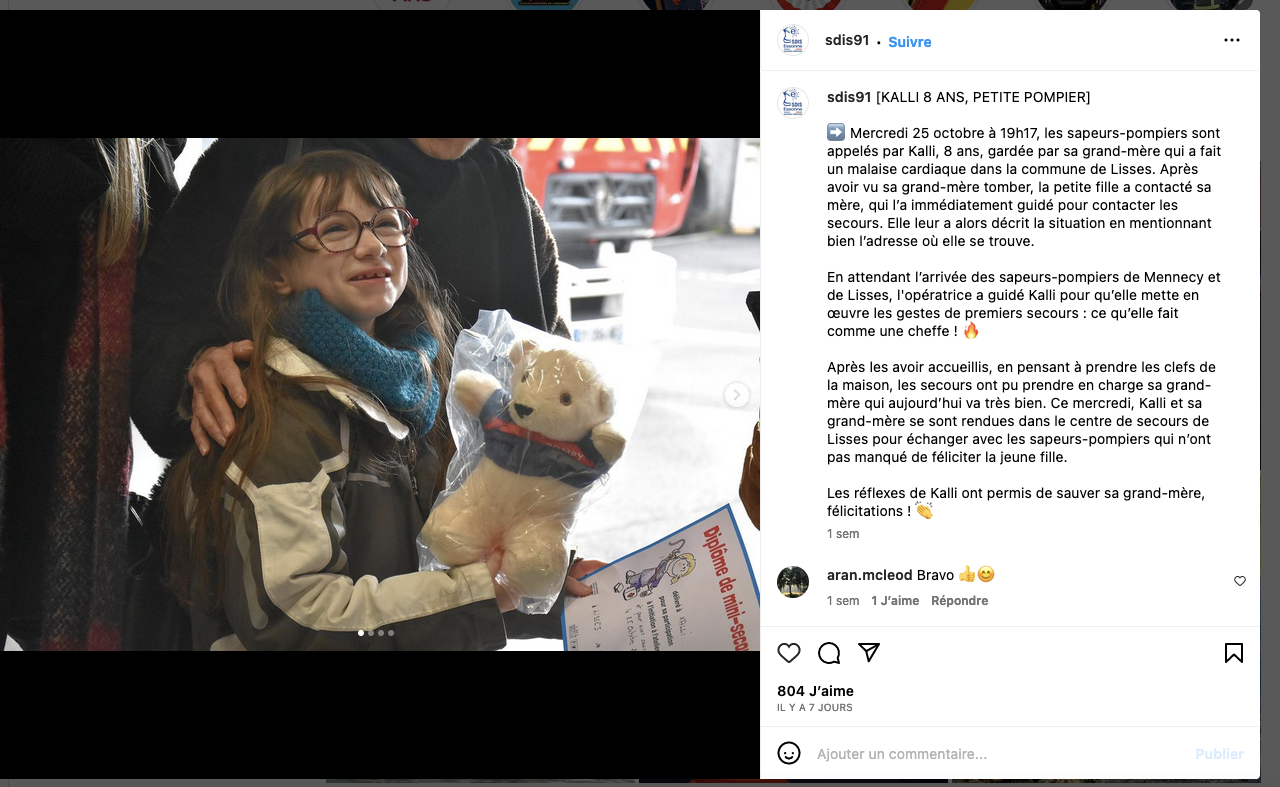Click Répondre under the Bravo comment
This screenshot has width=1280, height=787.
[959, 601]
